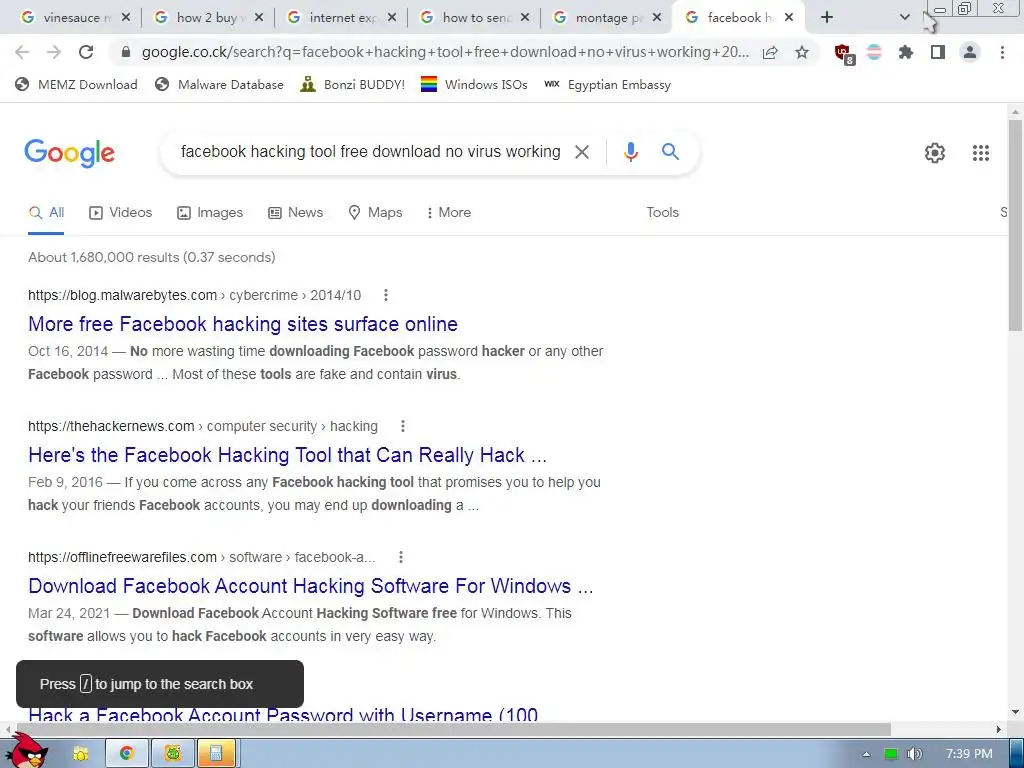Open the uBlock shield extension icon
This screenshot has width=1024, height=768.
(843, 53)
